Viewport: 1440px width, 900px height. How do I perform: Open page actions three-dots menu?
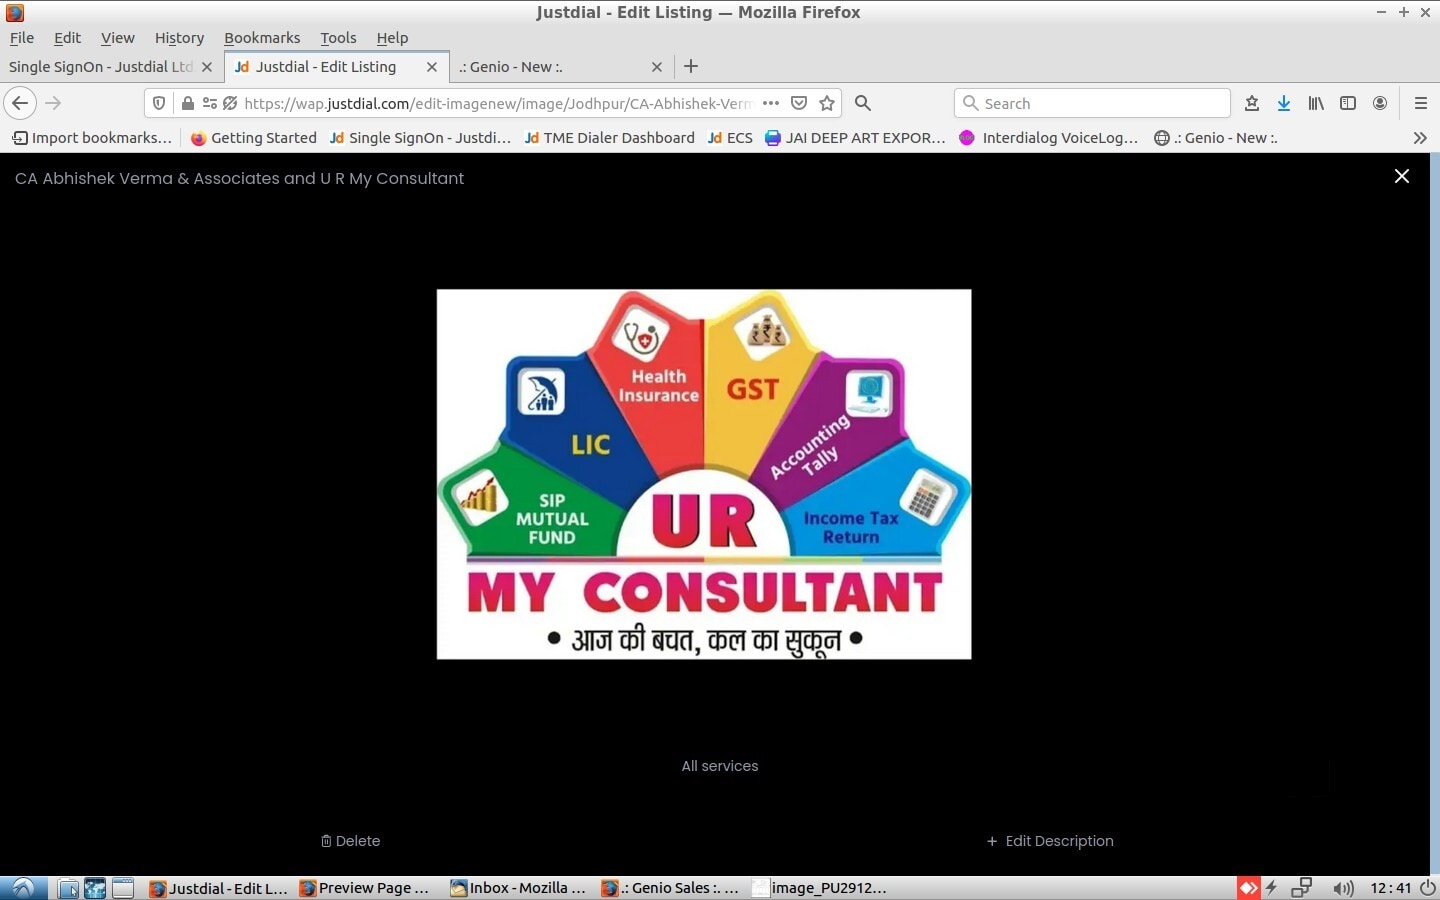point(770,103)
